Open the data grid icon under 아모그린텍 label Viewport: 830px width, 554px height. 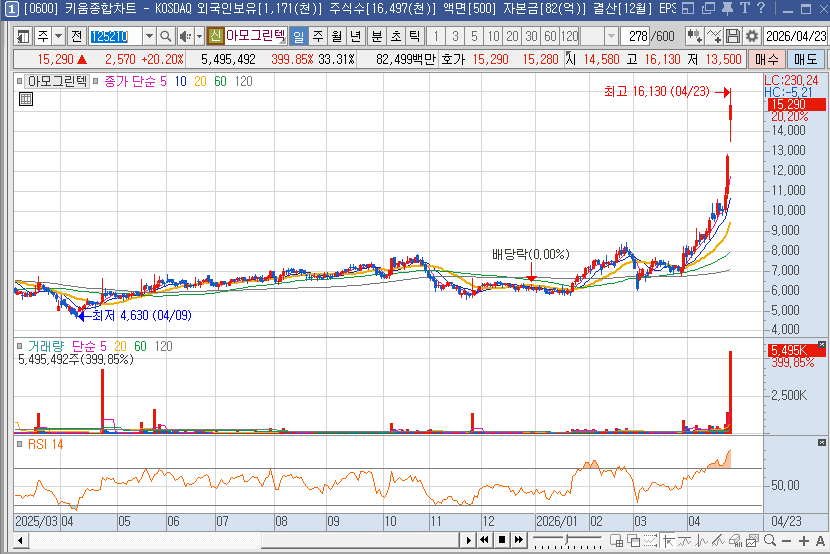(25, 99)
